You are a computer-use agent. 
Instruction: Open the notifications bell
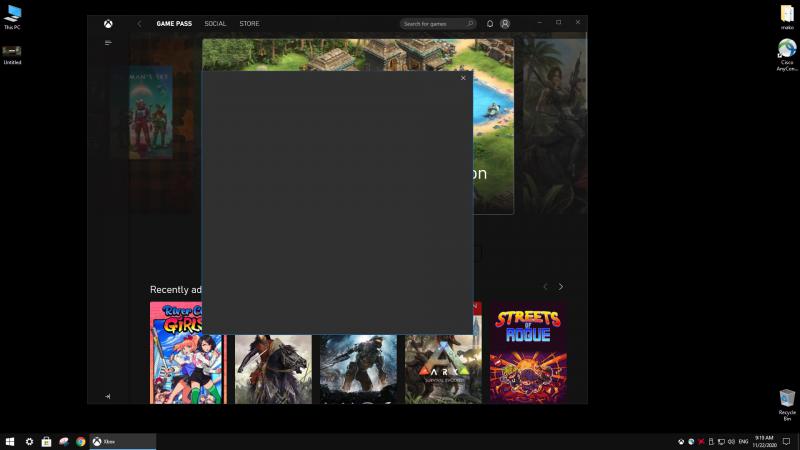pos(490,23)
